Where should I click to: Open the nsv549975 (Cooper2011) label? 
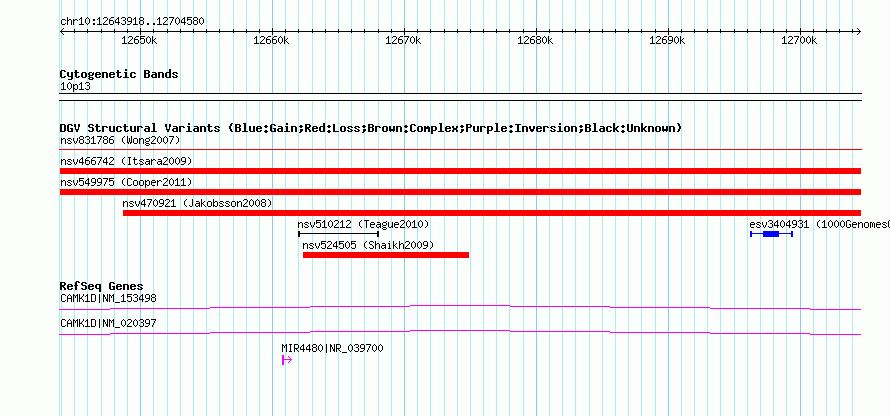[x=126, y=182]
